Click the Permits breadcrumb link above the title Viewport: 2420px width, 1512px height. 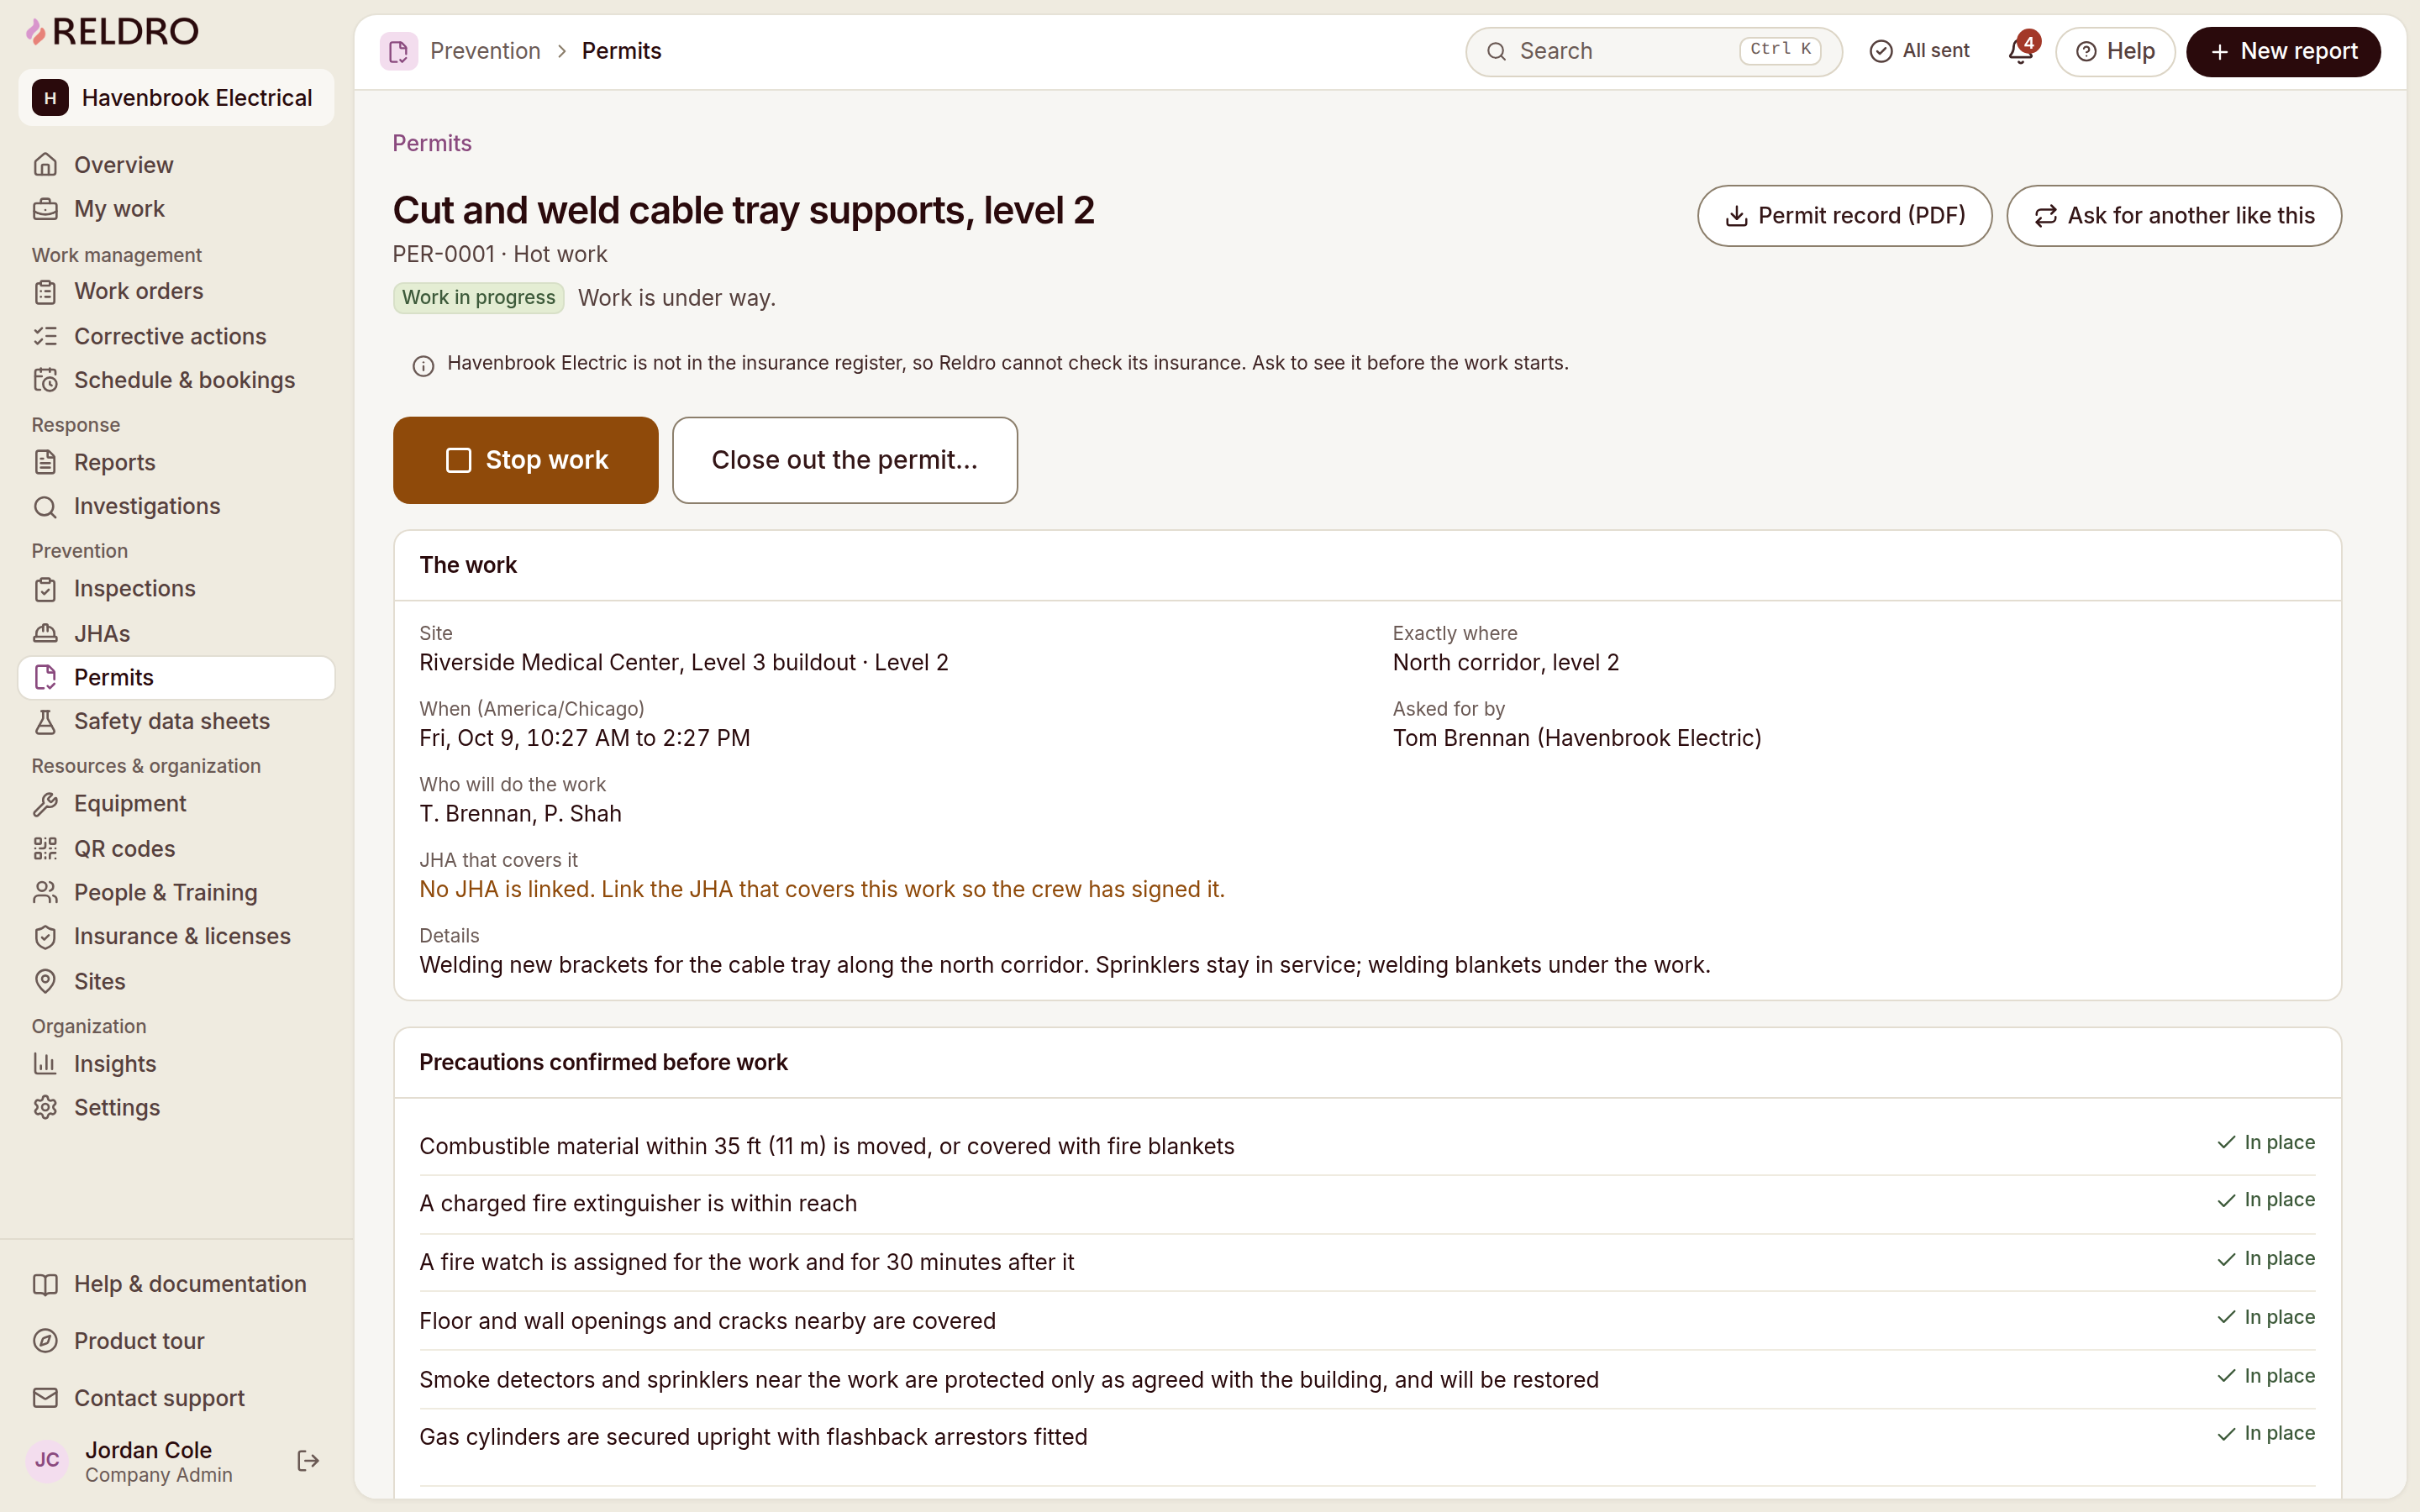tap(432, 143)
